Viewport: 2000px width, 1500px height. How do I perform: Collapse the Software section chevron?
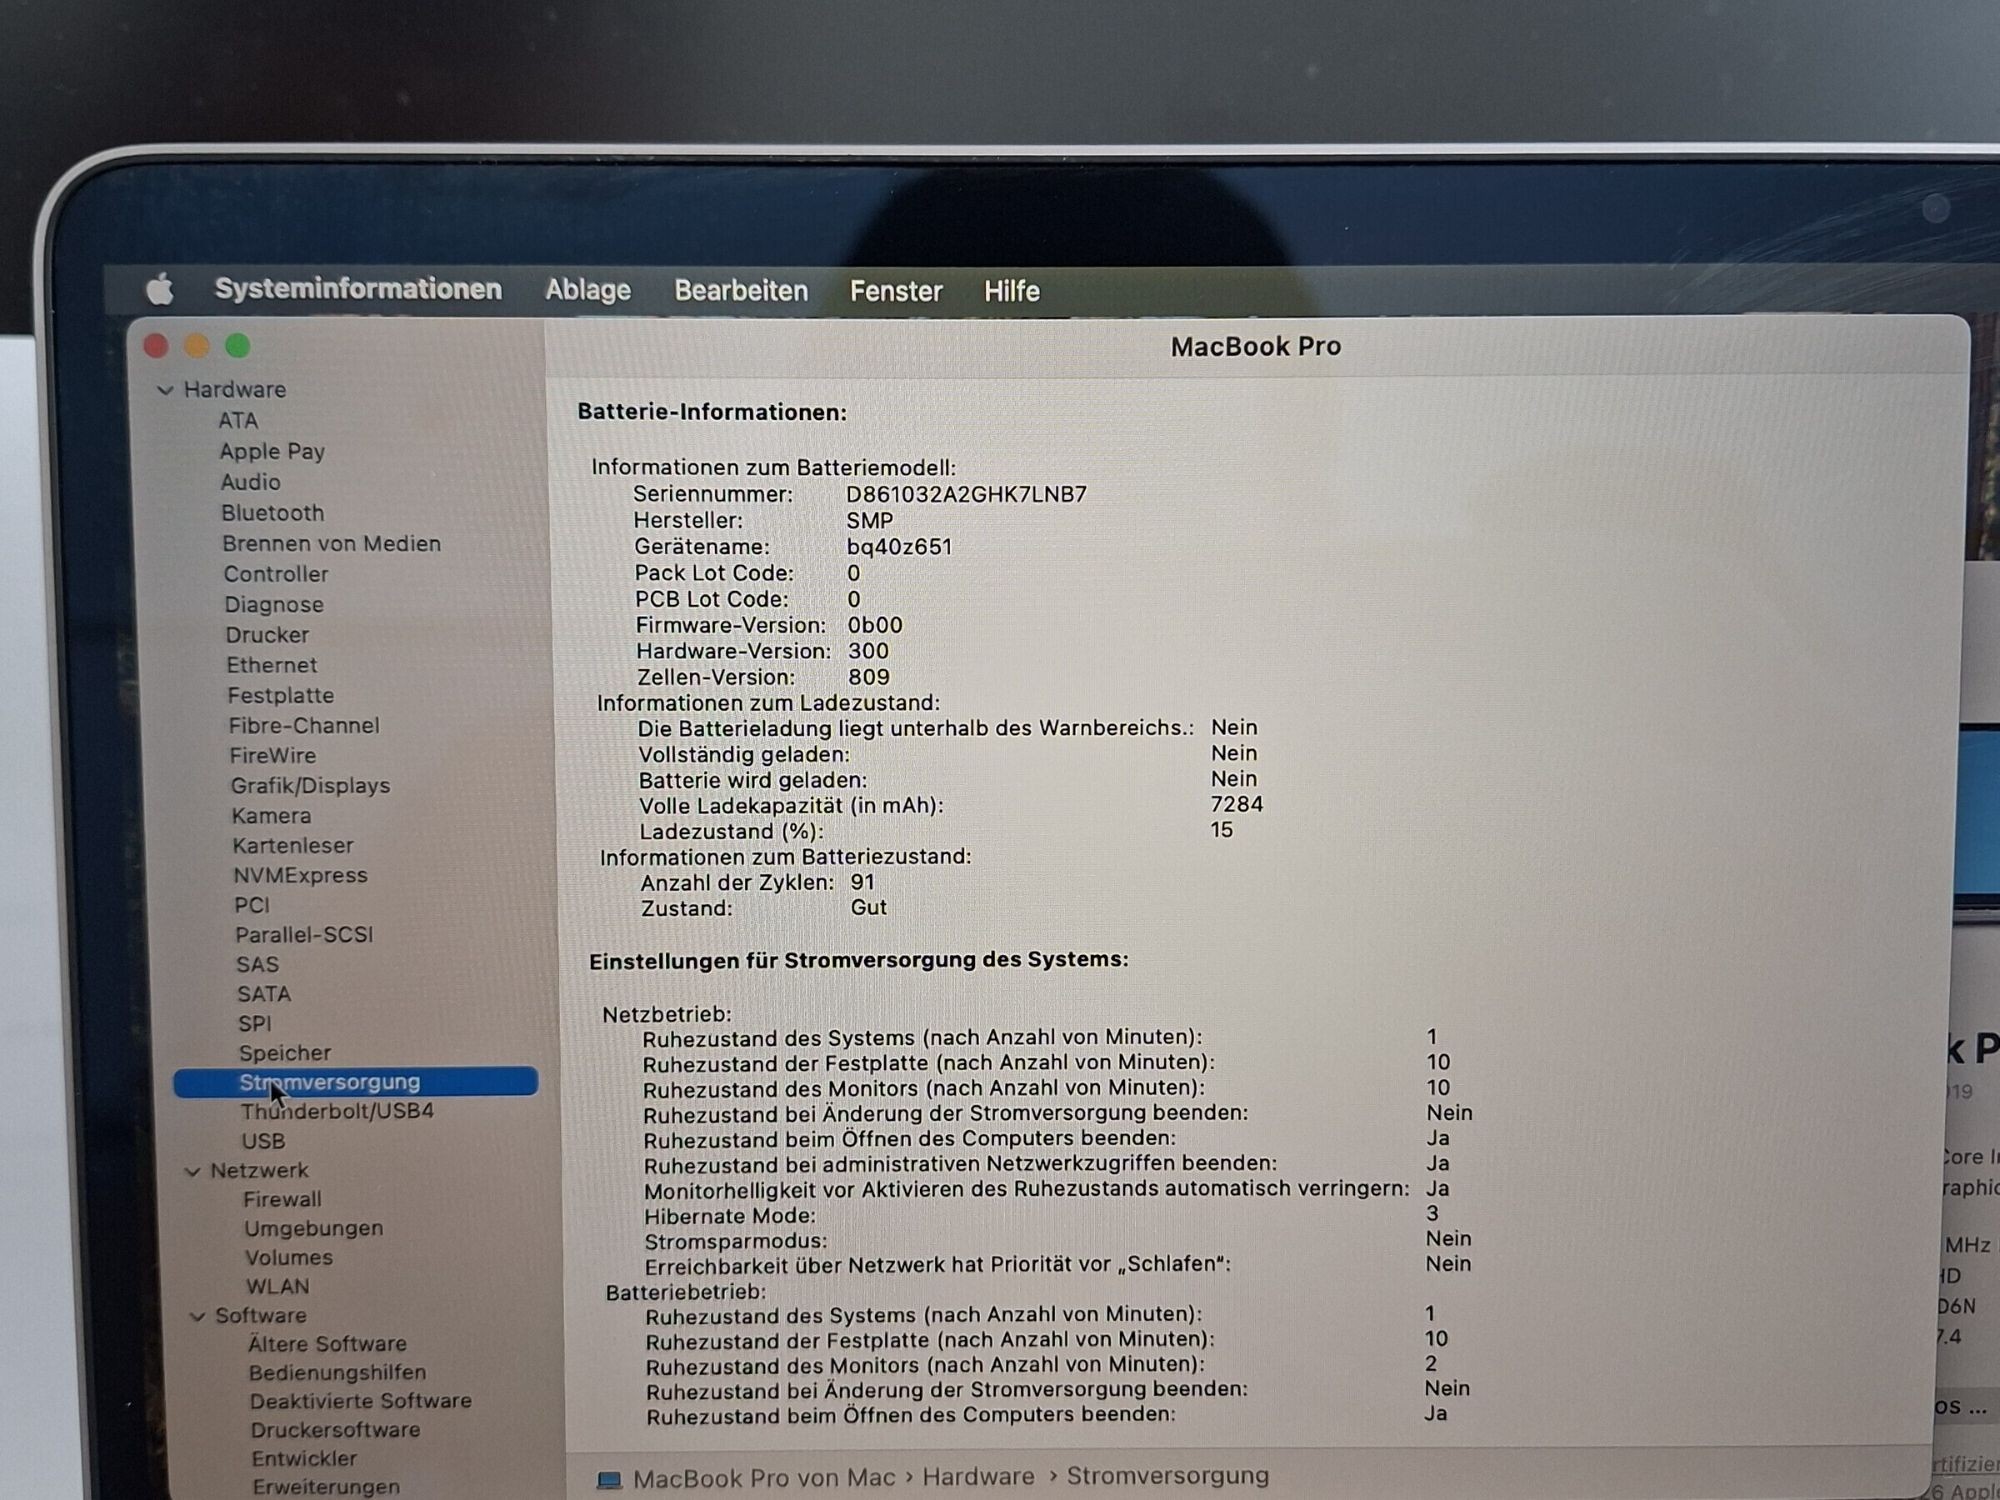(198, 1317)
